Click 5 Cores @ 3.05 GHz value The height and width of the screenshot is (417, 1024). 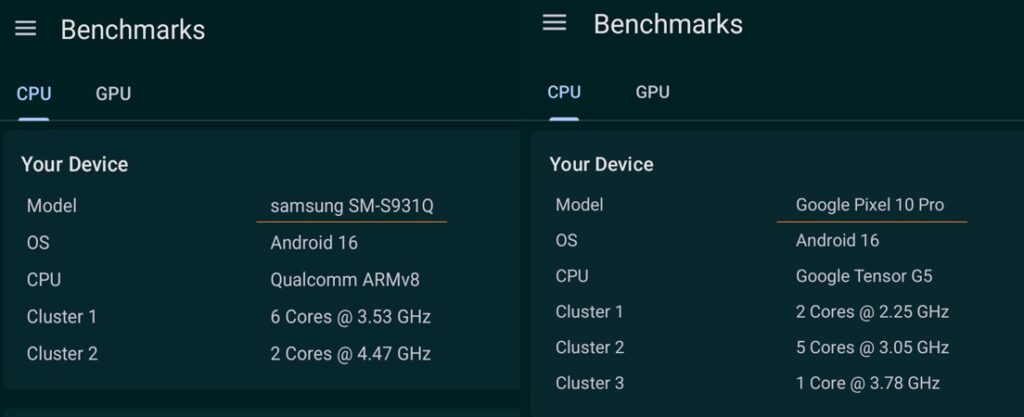[872, 347]
